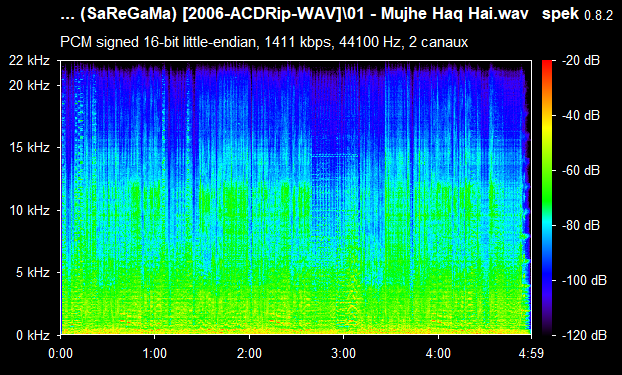
Task: Click the 'Mujhe Haq Hai.wav' file title
Action: coord(294,14)
